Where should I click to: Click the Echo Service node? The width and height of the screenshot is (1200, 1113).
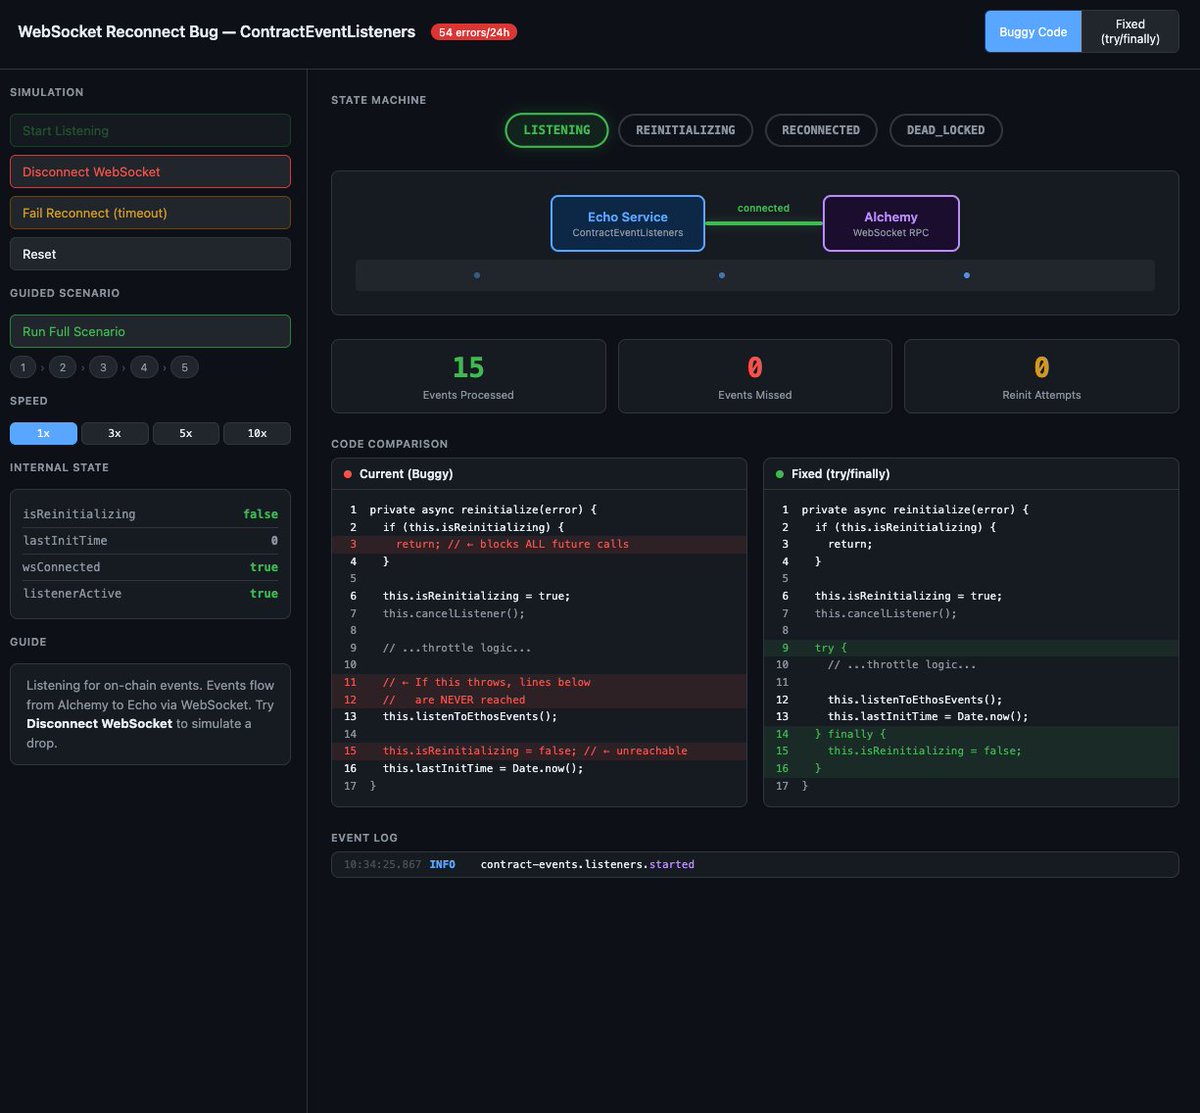(x=628, y=223)
